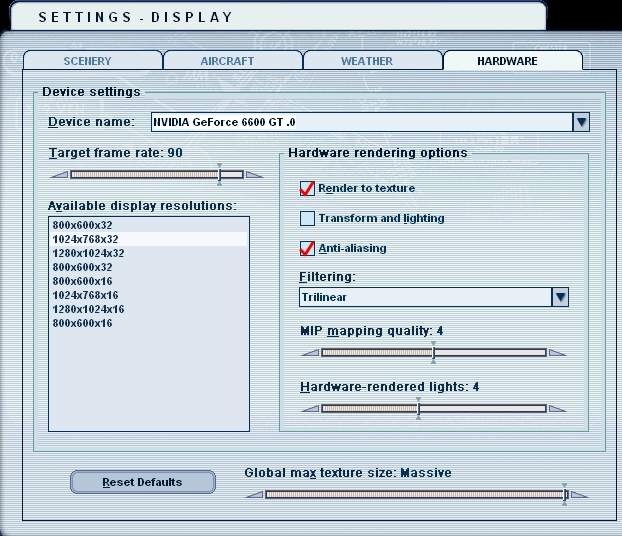
Task: Expand the Filtering dropdown arrow
Action: click(560, 297)
